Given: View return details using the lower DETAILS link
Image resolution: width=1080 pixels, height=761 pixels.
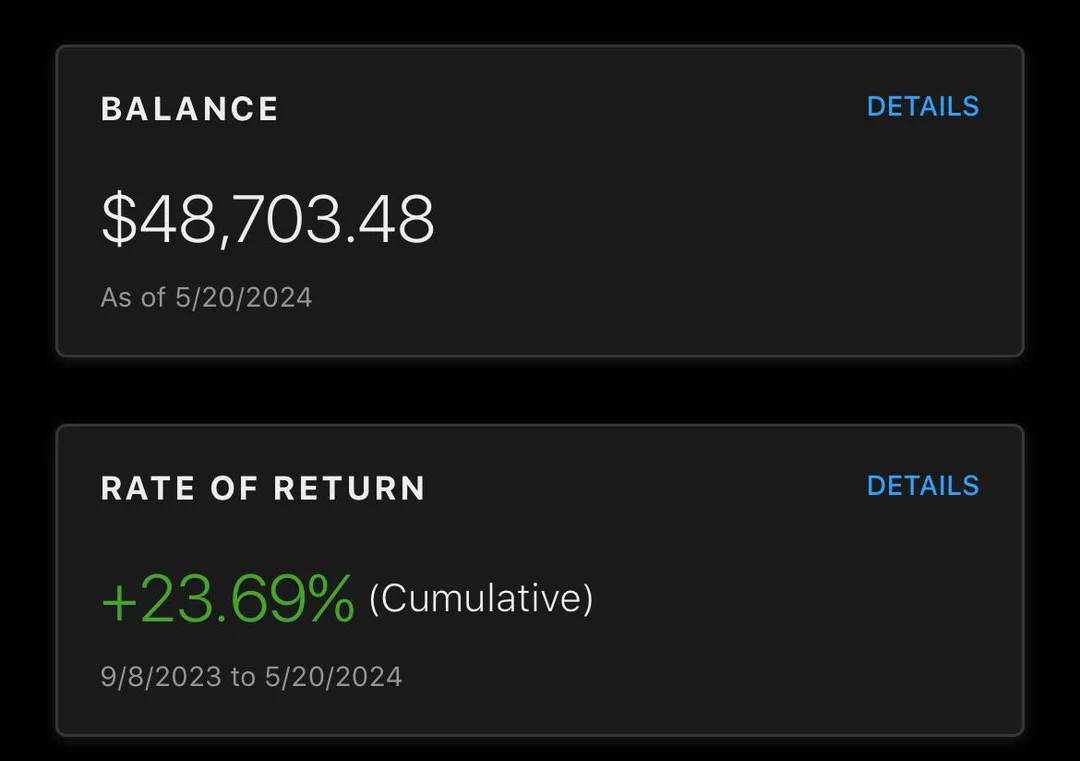Looking at the screenshot, I should [922, 486].
